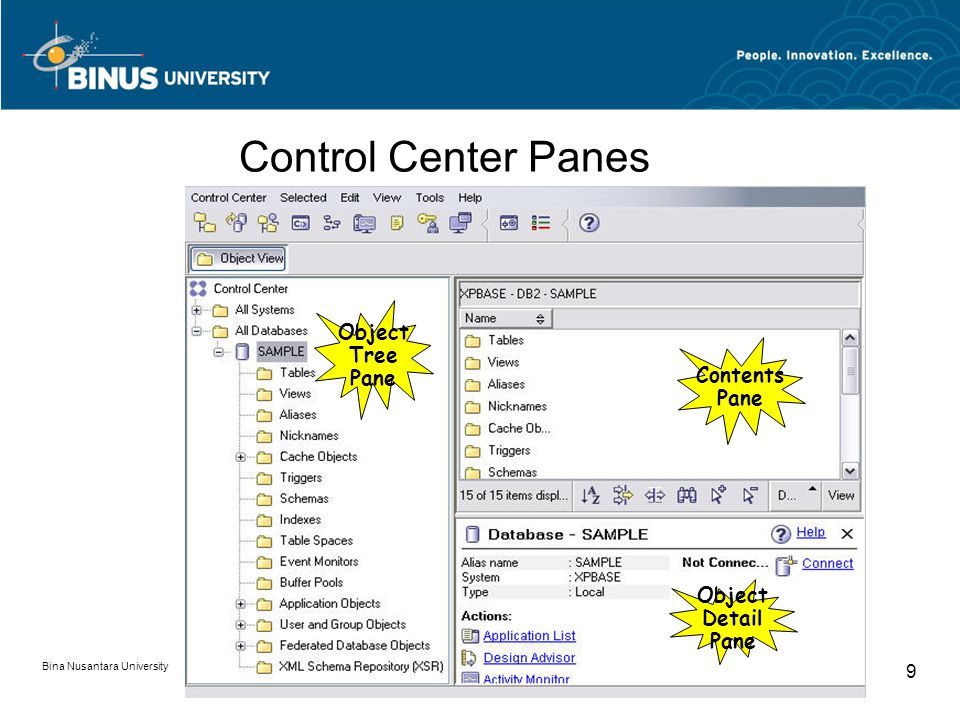Click the Name column sort arrows
The width and height of the screenshot is (960, 720).
(540, 318)
